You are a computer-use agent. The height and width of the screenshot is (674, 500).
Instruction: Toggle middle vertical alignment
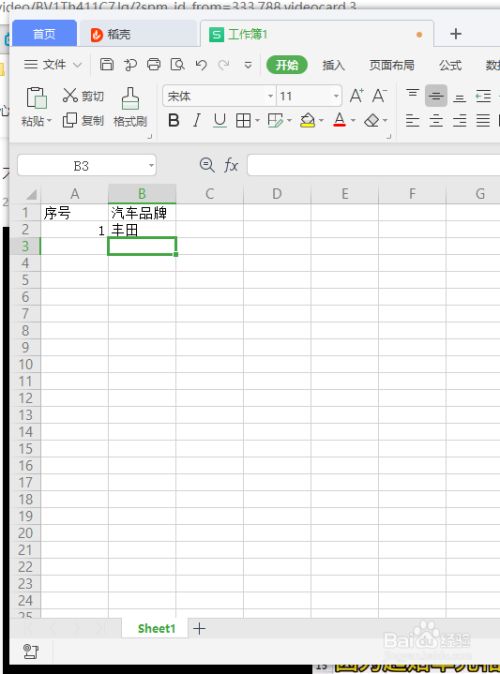(436, 95)
